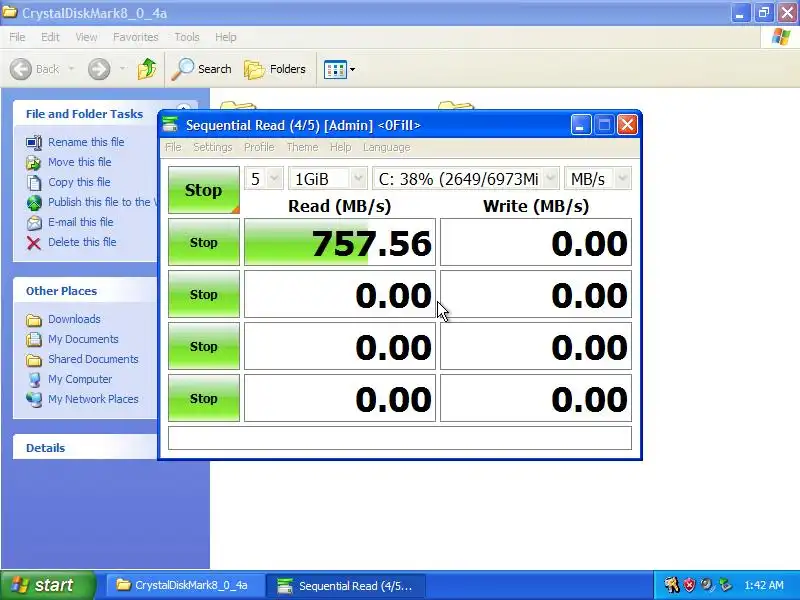Open Back history dropdown arrow
800x600 pixels.
pos(71,68)
